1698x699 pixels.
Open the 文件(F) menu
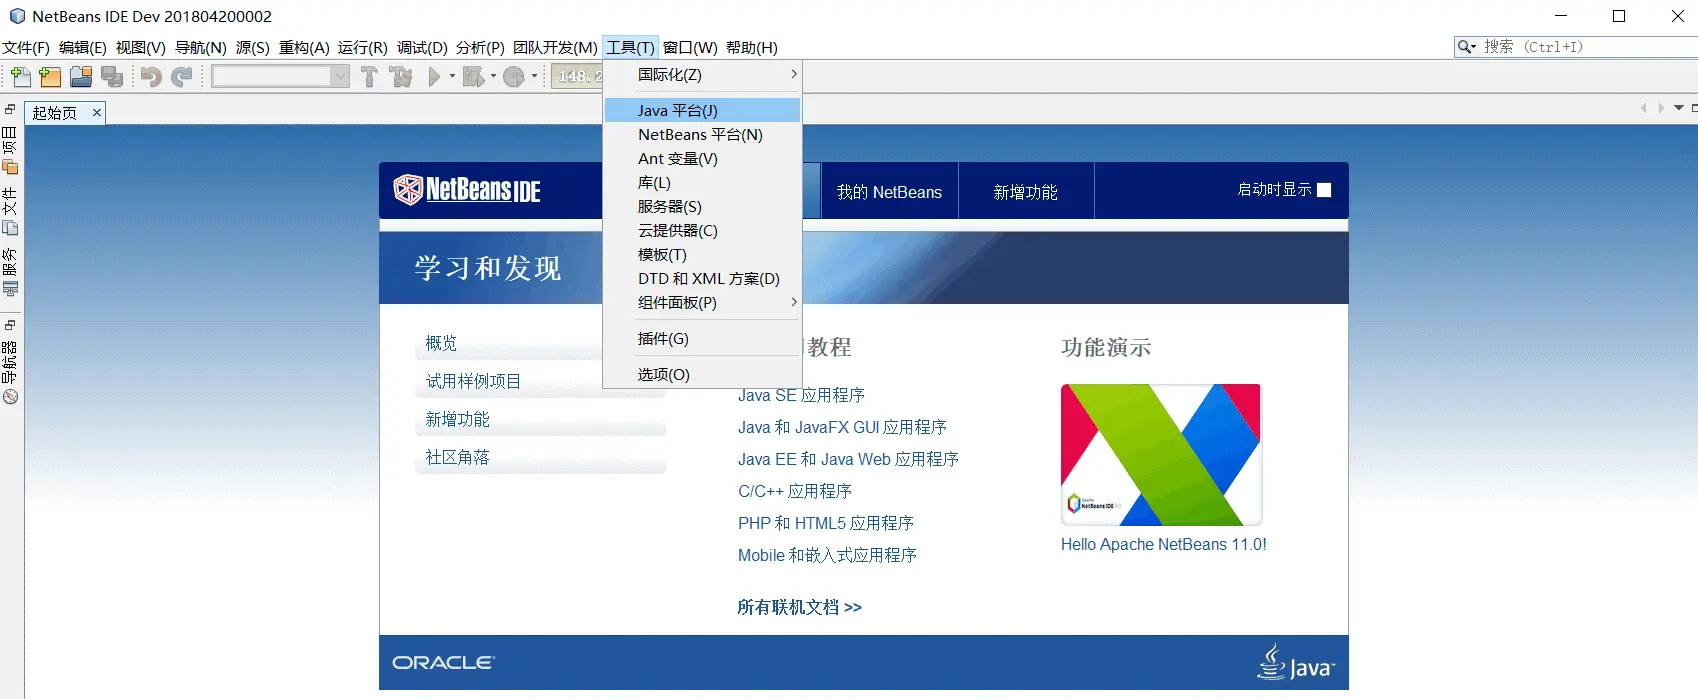tap(26, 48)
